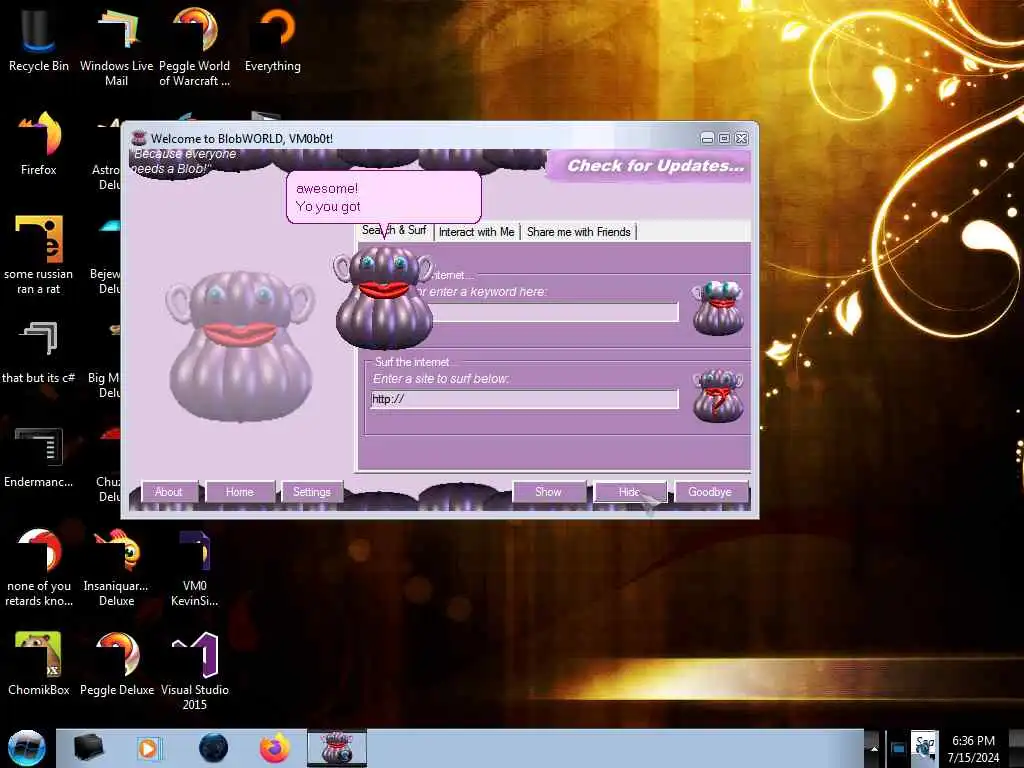Click the About button
1024x768 pixels.
click(168, 492)
